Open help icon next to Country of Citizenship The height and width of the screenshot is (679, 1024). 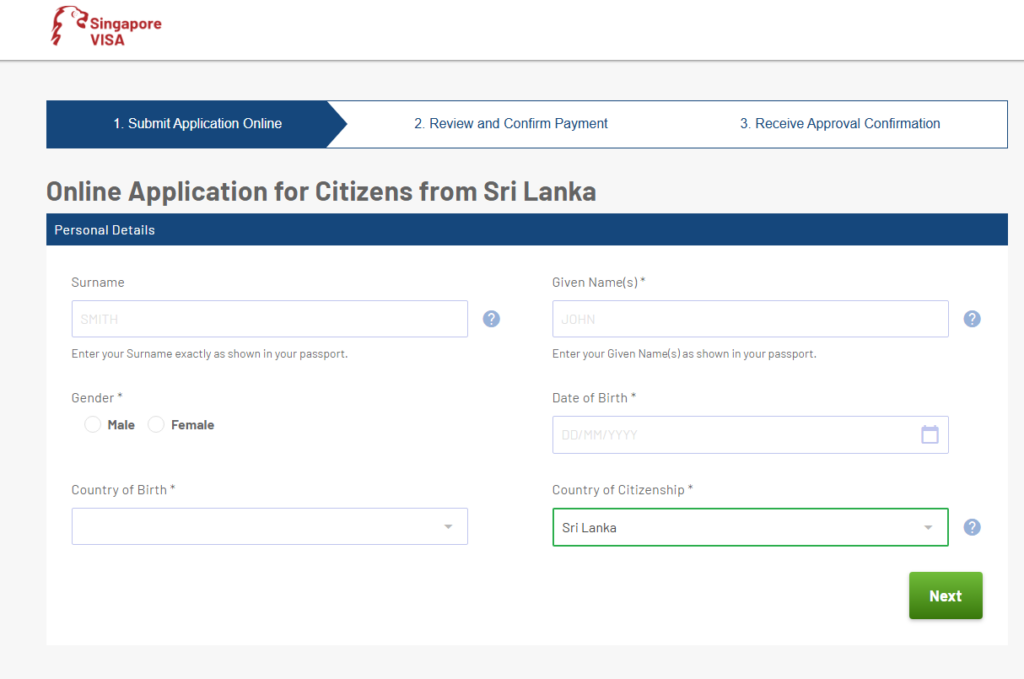click(972, 527)
